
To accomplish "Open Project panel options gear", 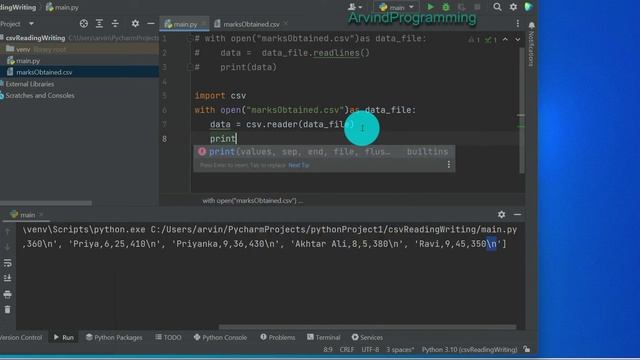I will coord(135,24).
